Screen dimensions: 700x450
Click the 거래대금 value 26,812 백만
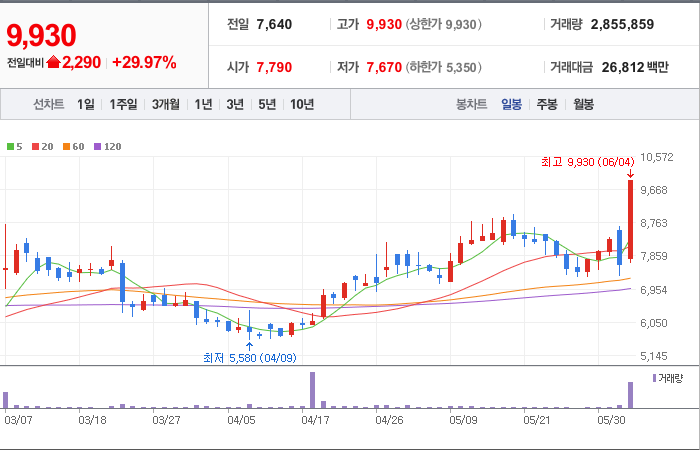point(635,67)
